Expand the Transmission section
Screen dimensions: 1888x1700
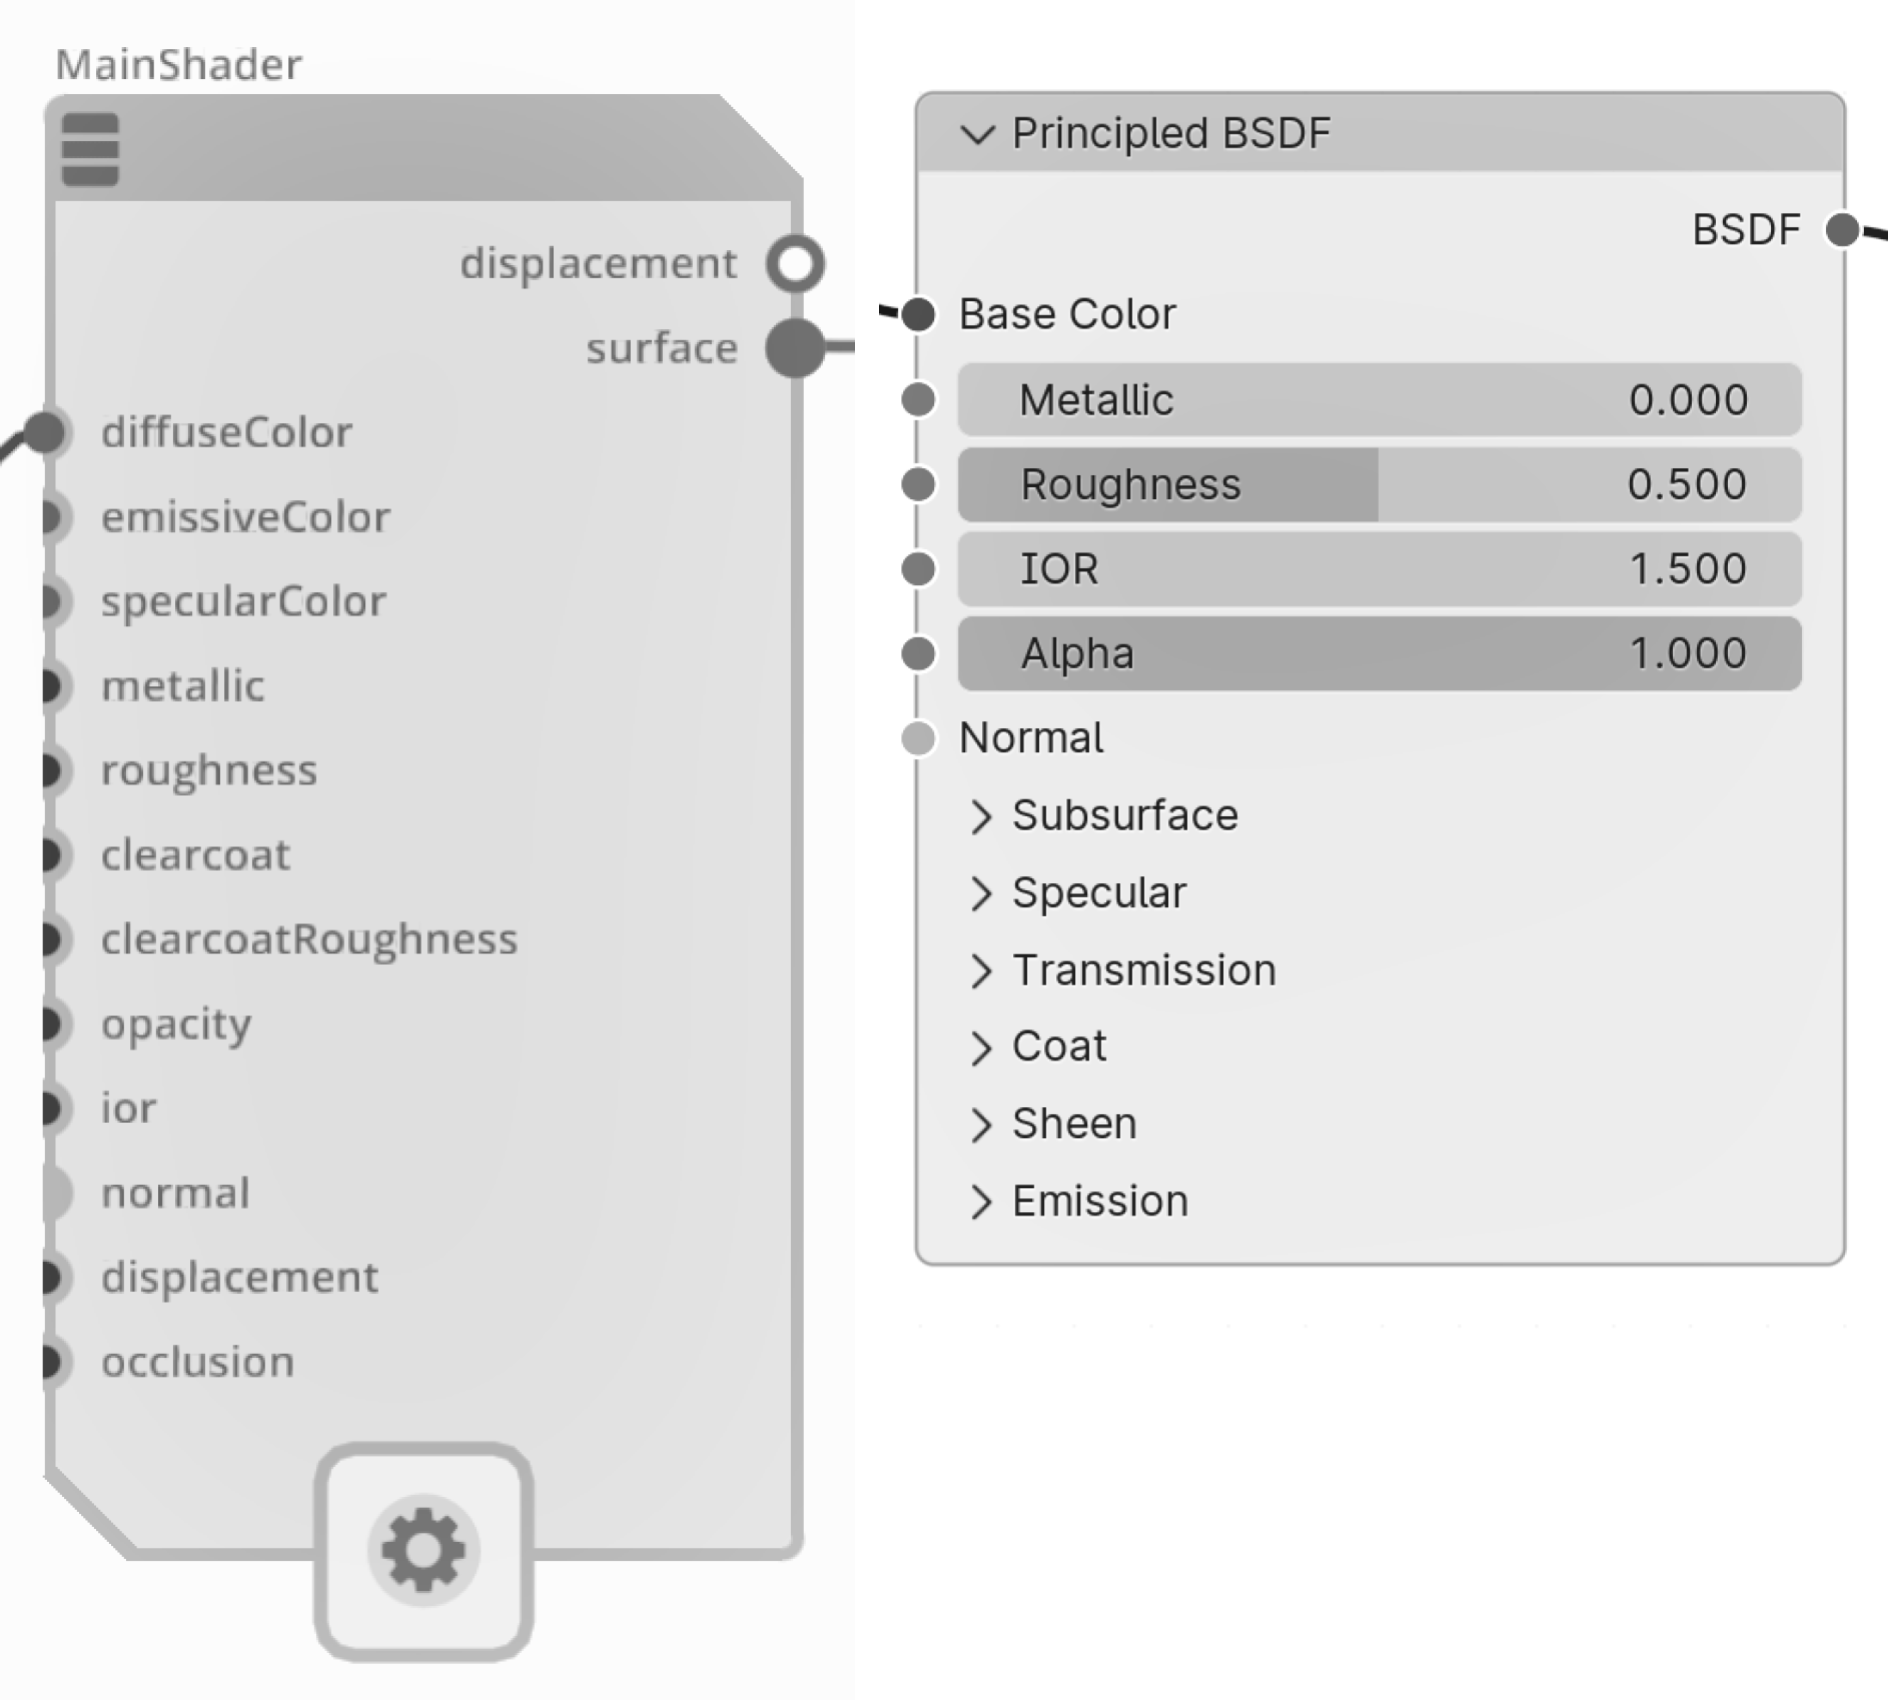[x=981, y=971]
